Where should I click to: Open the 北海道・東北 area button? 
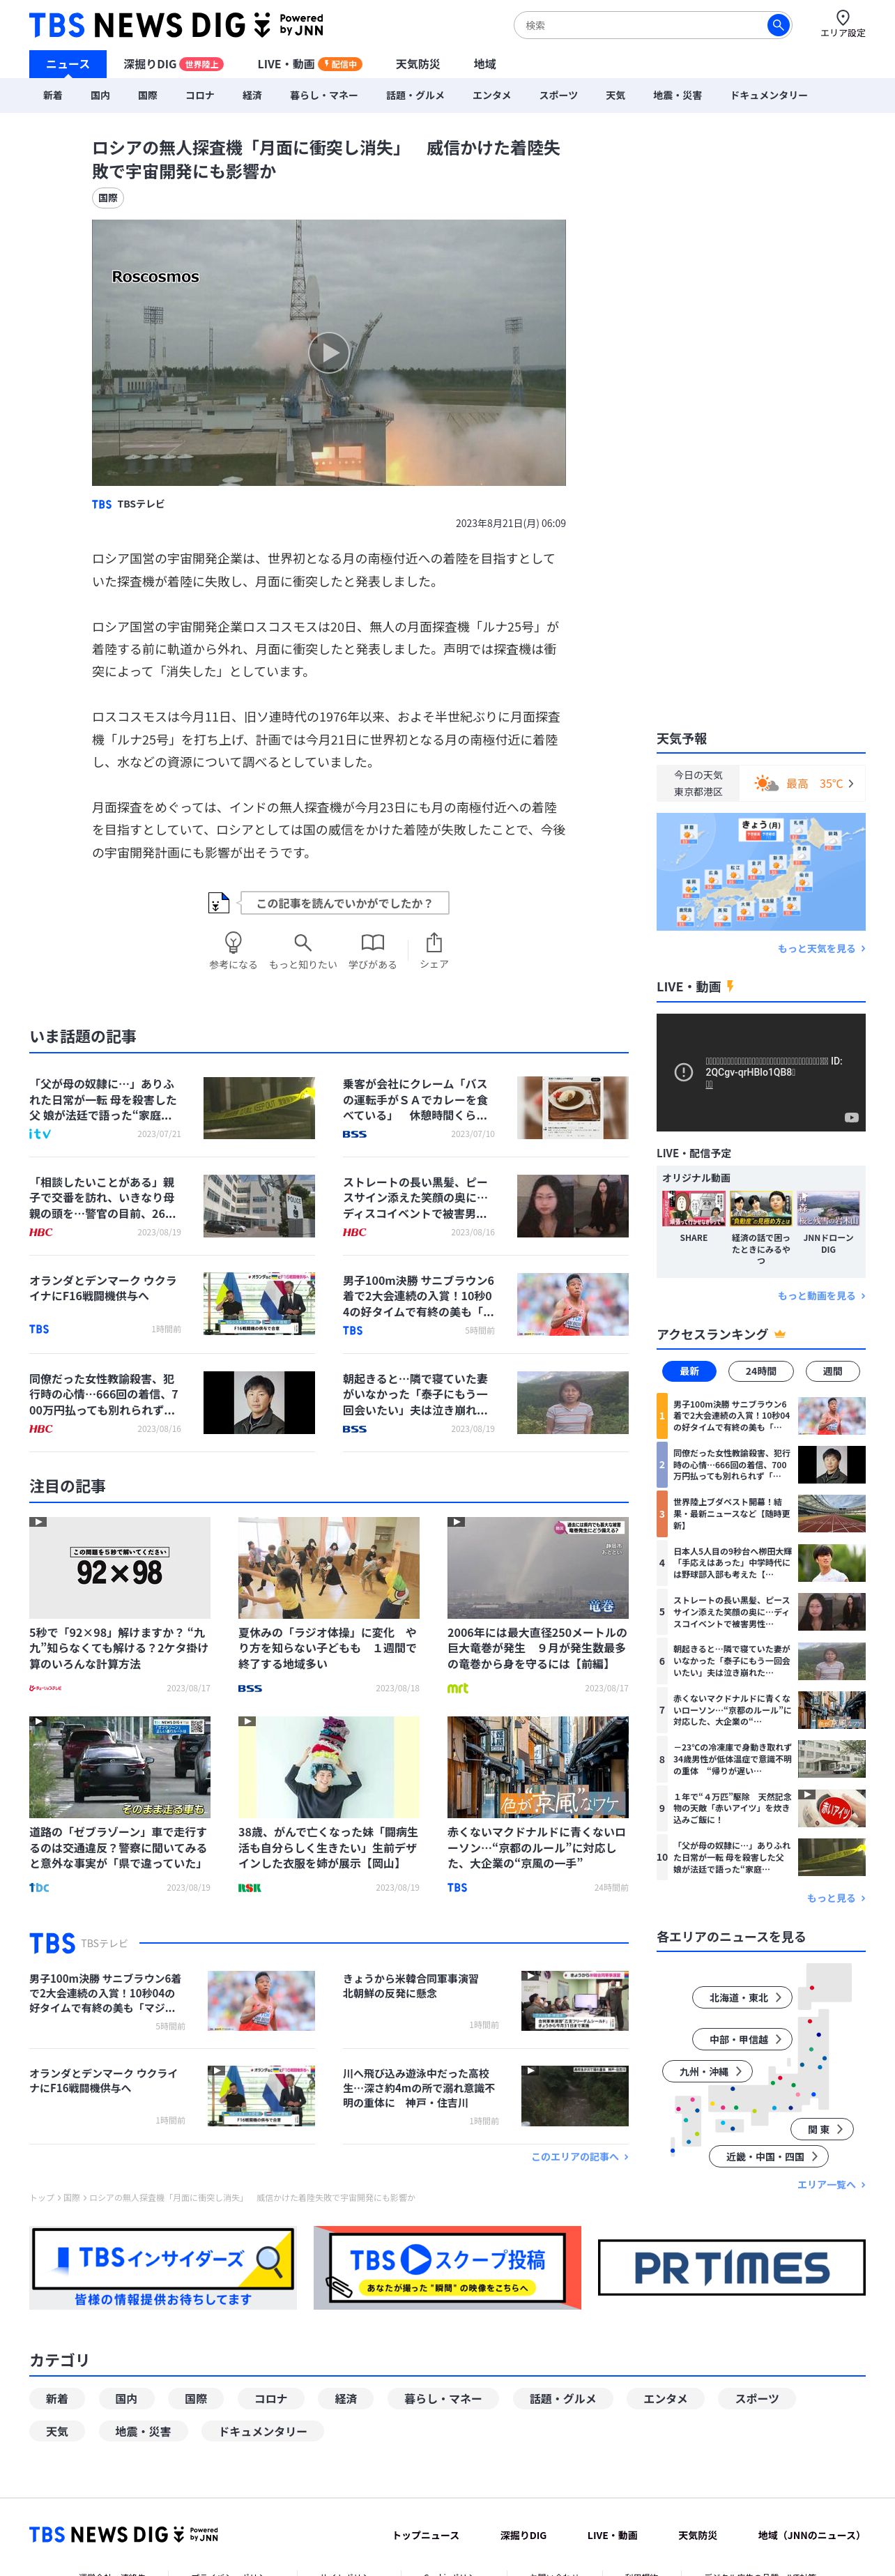743,1997
